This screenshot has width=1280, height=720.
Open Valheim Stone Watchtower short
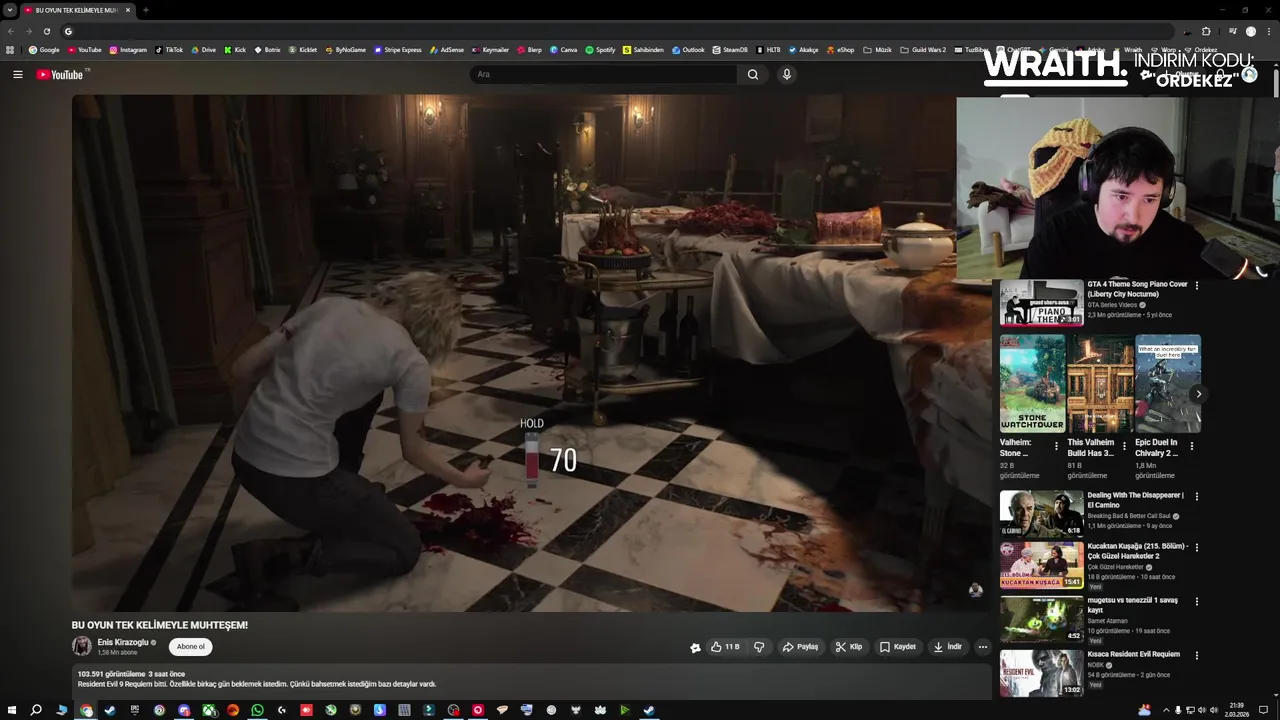pyautogui.click(x=1032, y=384)
